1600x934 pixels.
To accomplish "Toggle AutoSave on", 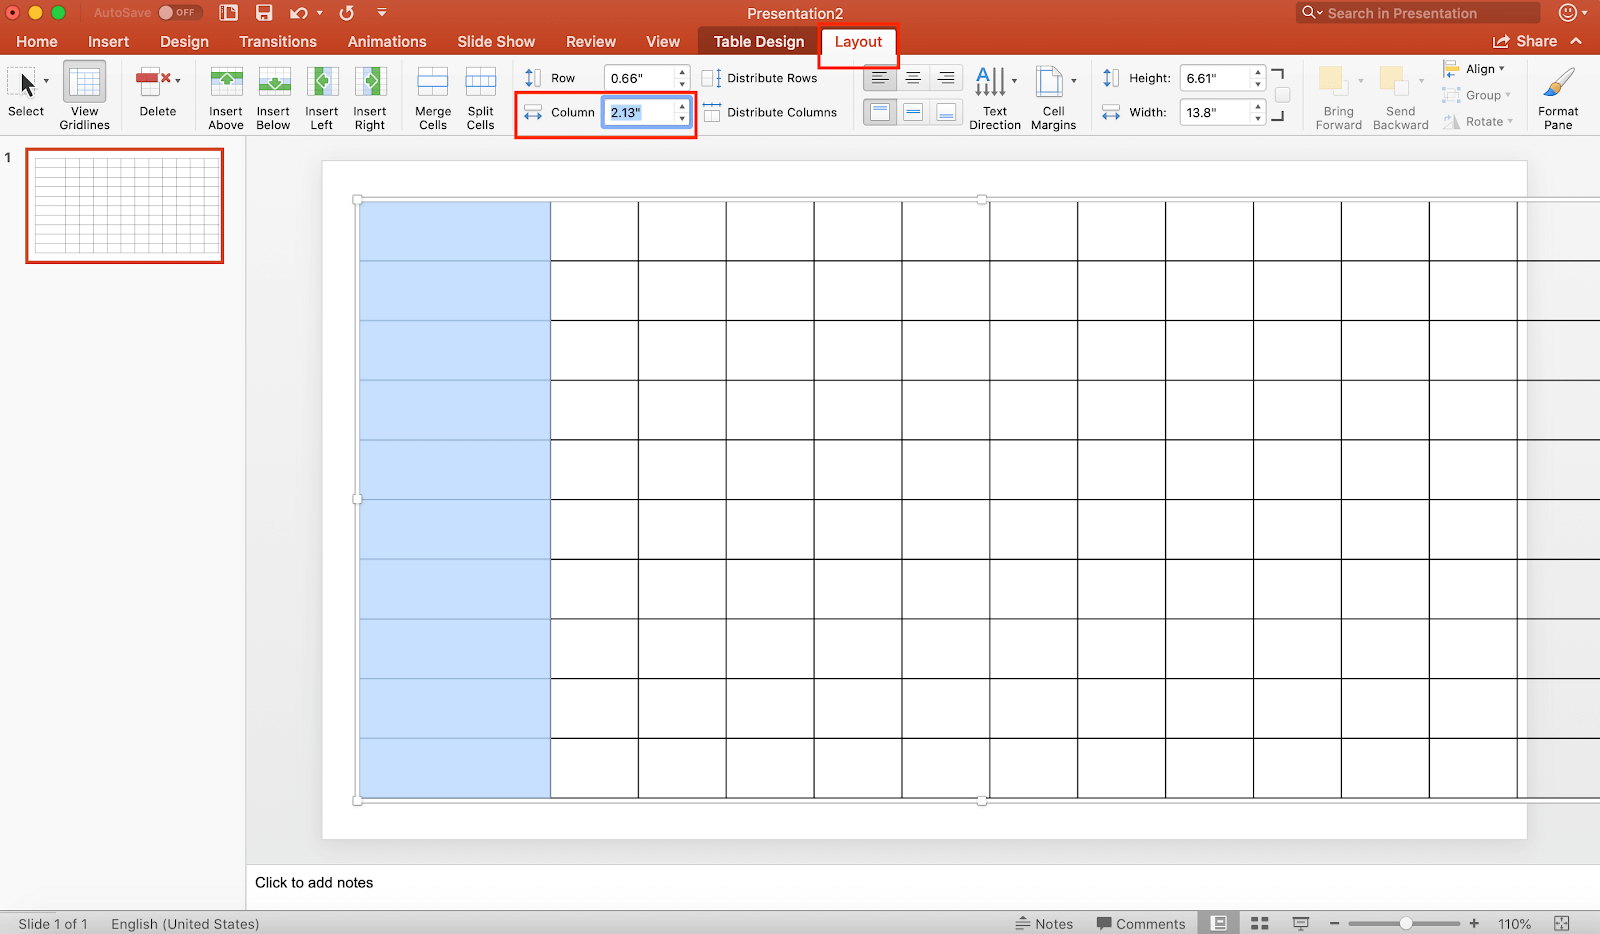I will (178, 12).
